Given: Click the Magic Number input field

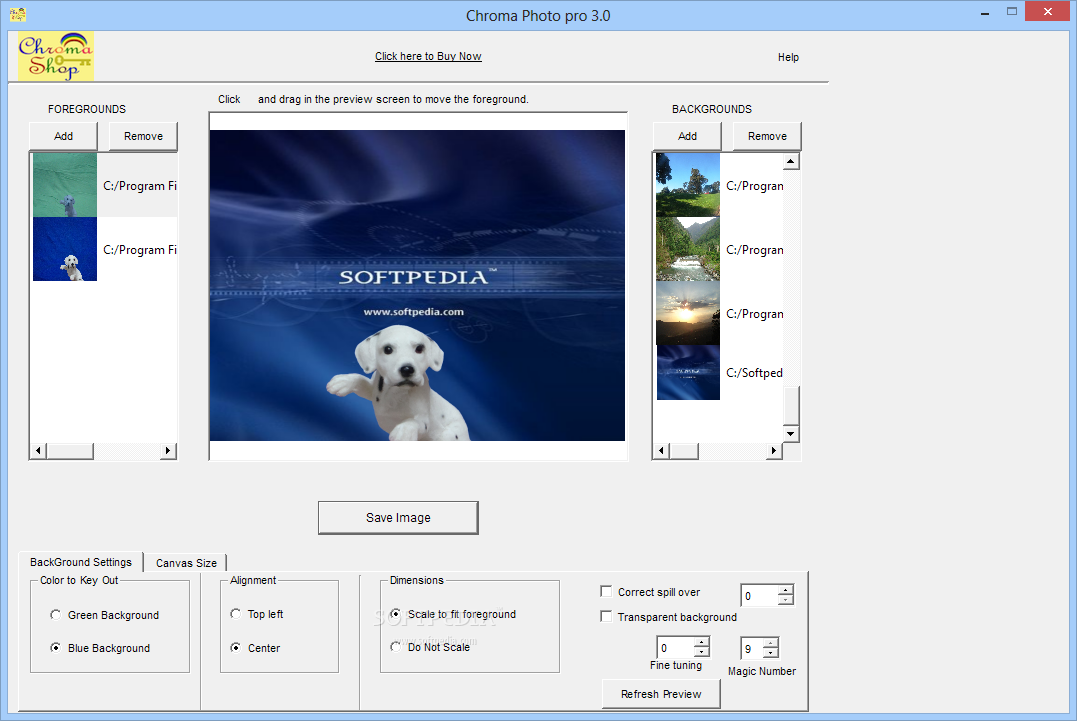Looking at the screenshot, I should point(752,648).
